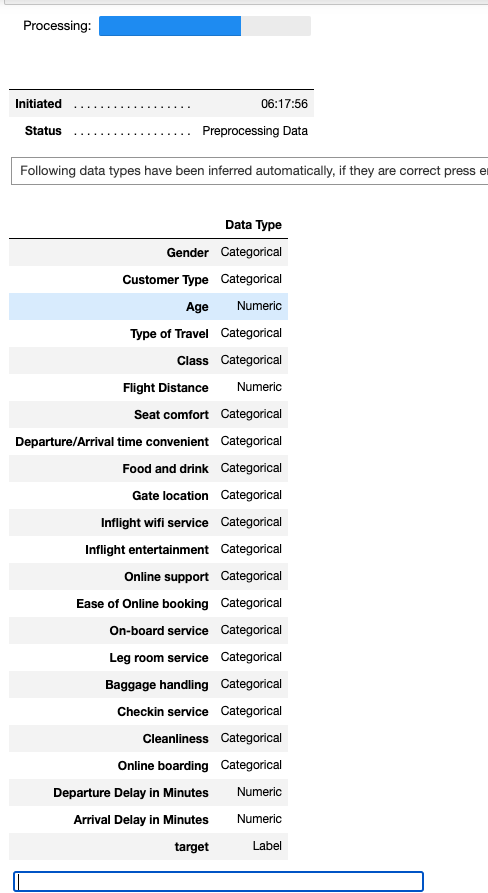
Task: Select the Online support row label
Action: point(166,577)
